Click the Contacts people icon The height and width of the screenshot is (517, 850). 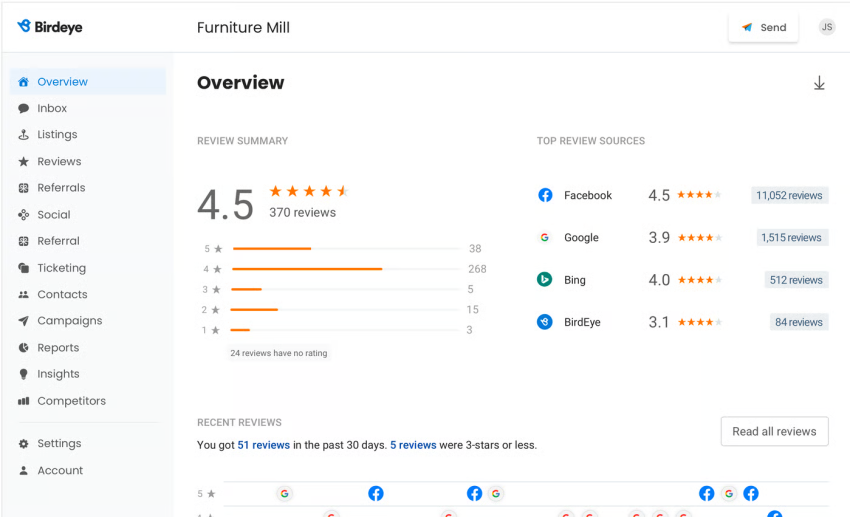pos(23,295)
